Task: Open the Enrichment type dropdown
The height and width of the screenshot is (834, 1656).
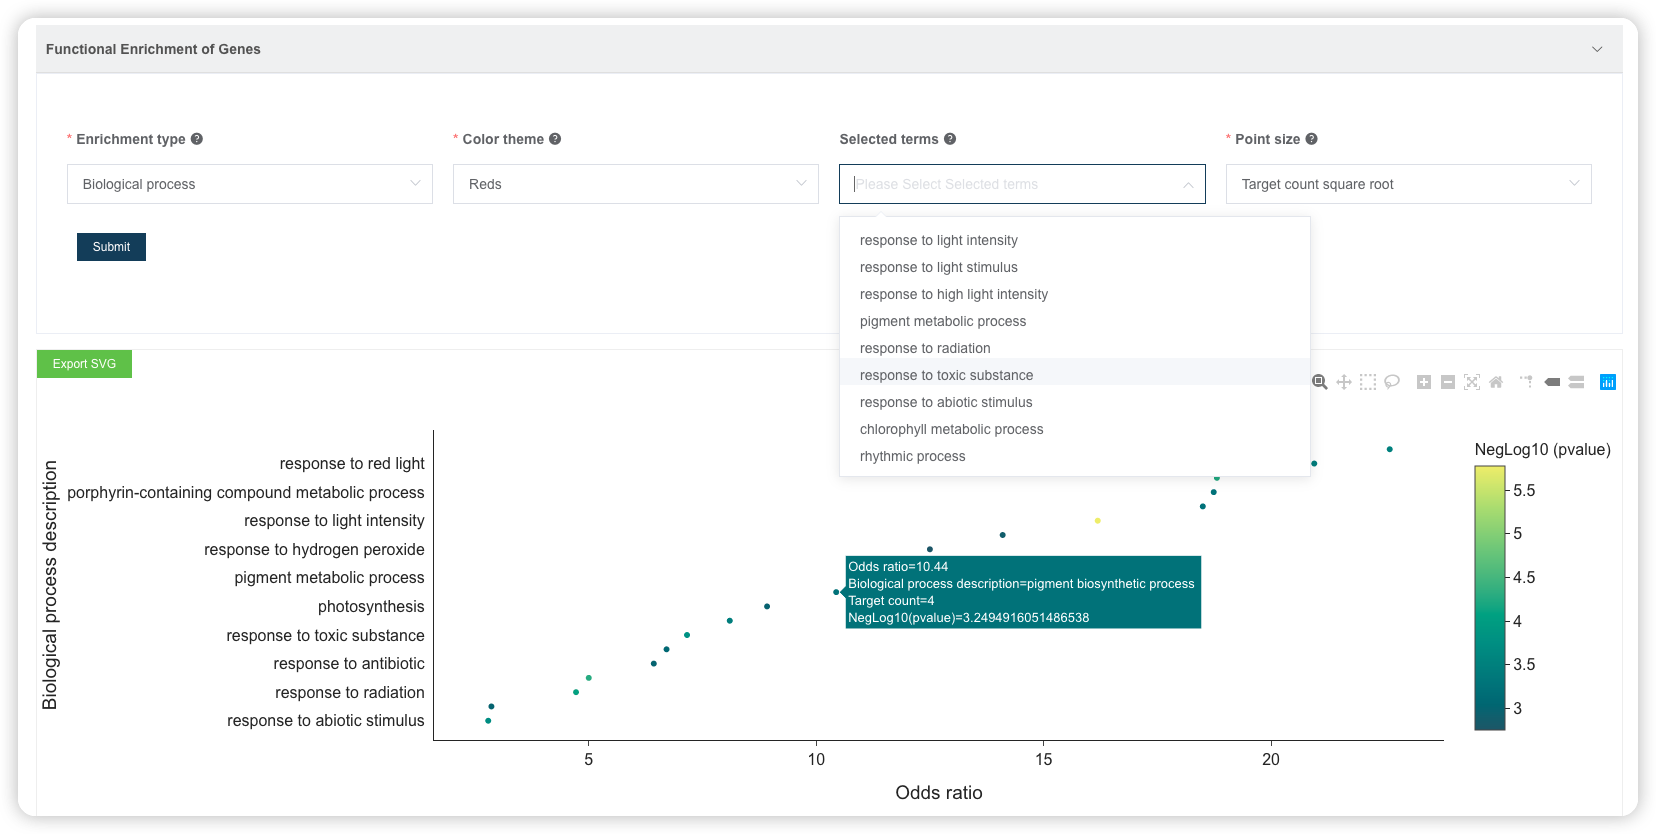Action: pyautogui.click(x=250, y=184)
